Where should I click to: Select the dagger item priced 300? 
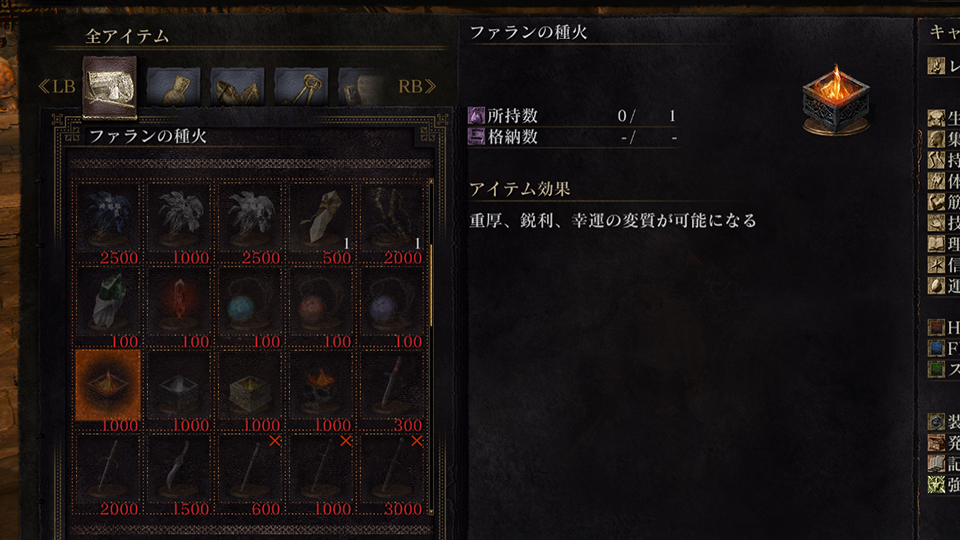tap(392, 386)
